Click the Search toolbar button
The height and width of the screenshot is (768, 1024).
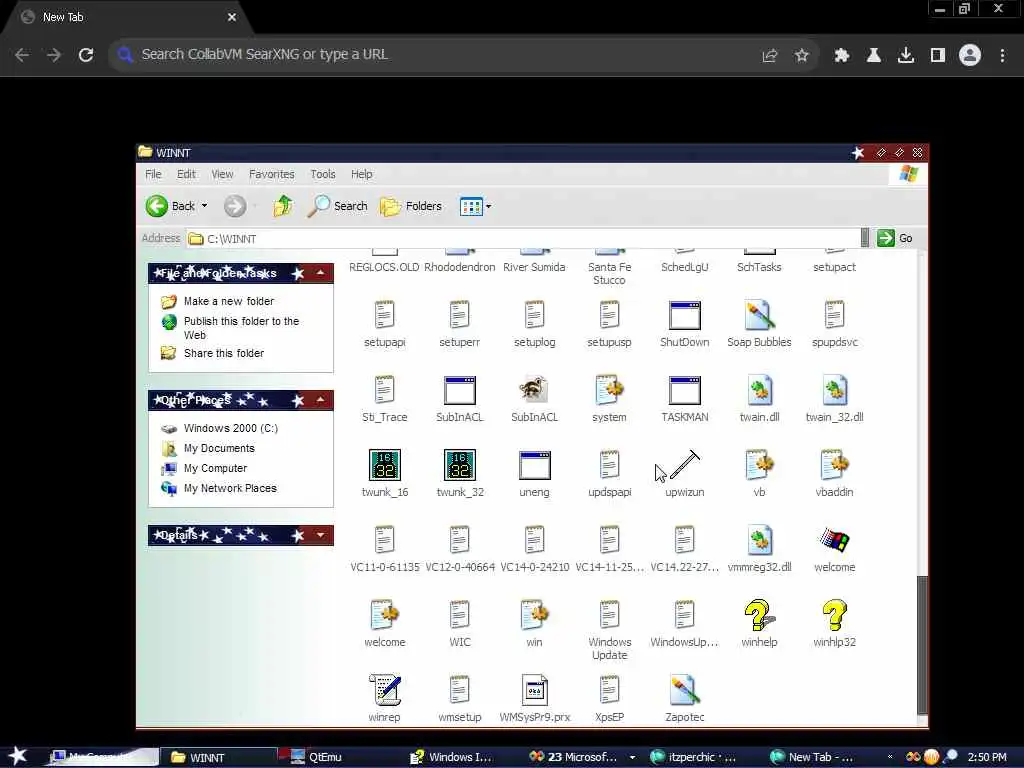tap(338, 206)
